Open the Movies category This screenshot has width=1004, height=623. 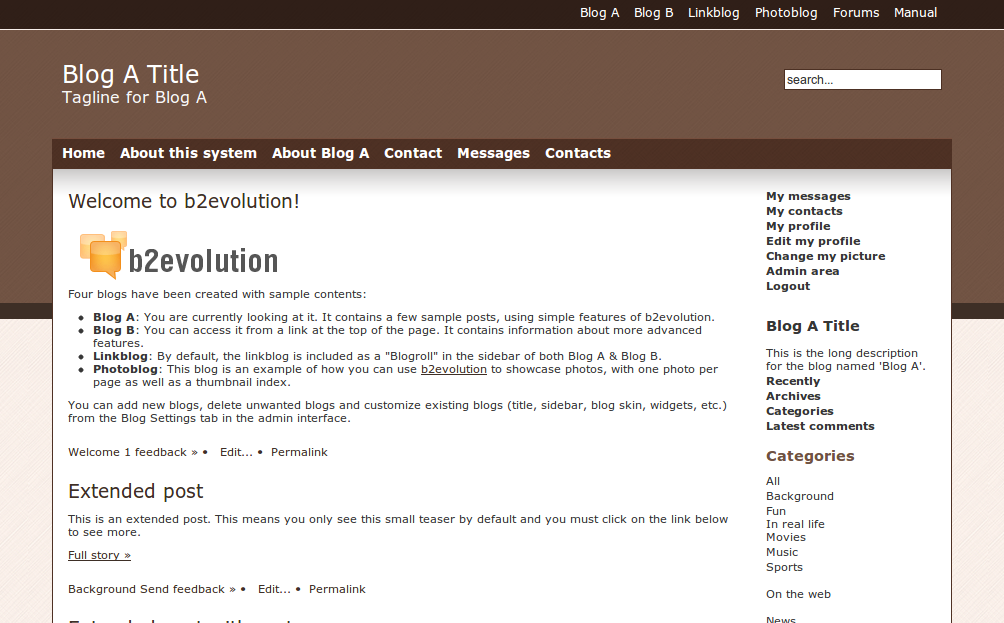(786, 537)
